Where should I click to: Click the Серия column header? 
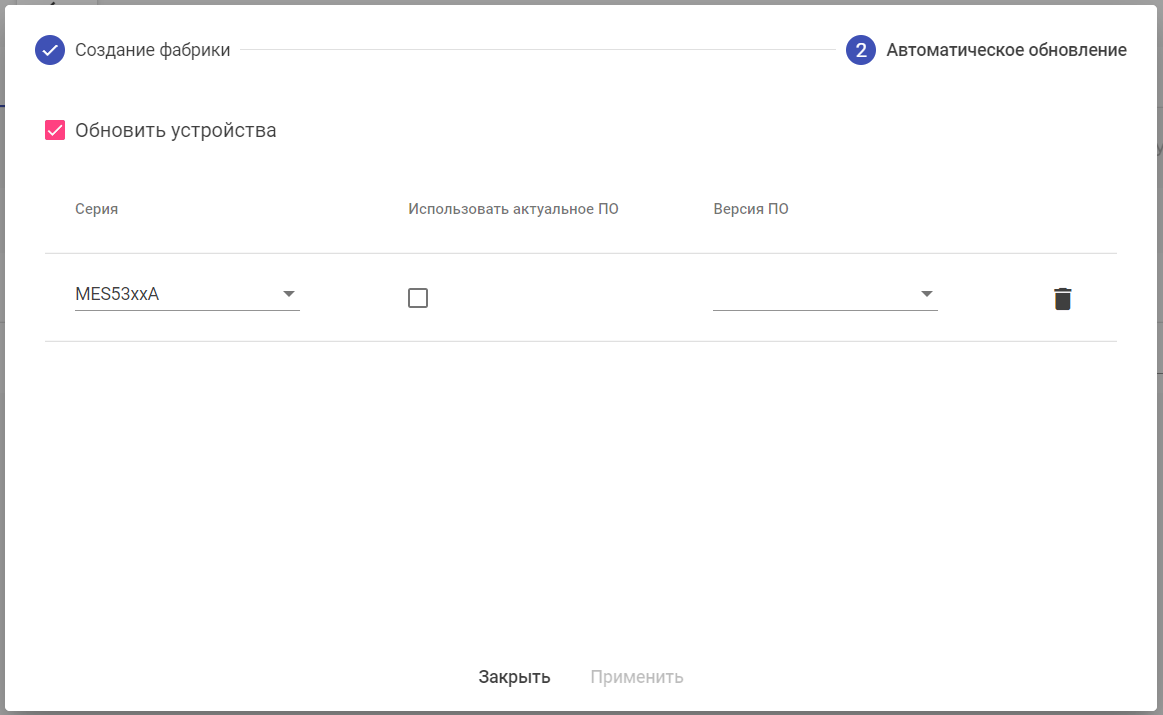[x=97, y=209]
